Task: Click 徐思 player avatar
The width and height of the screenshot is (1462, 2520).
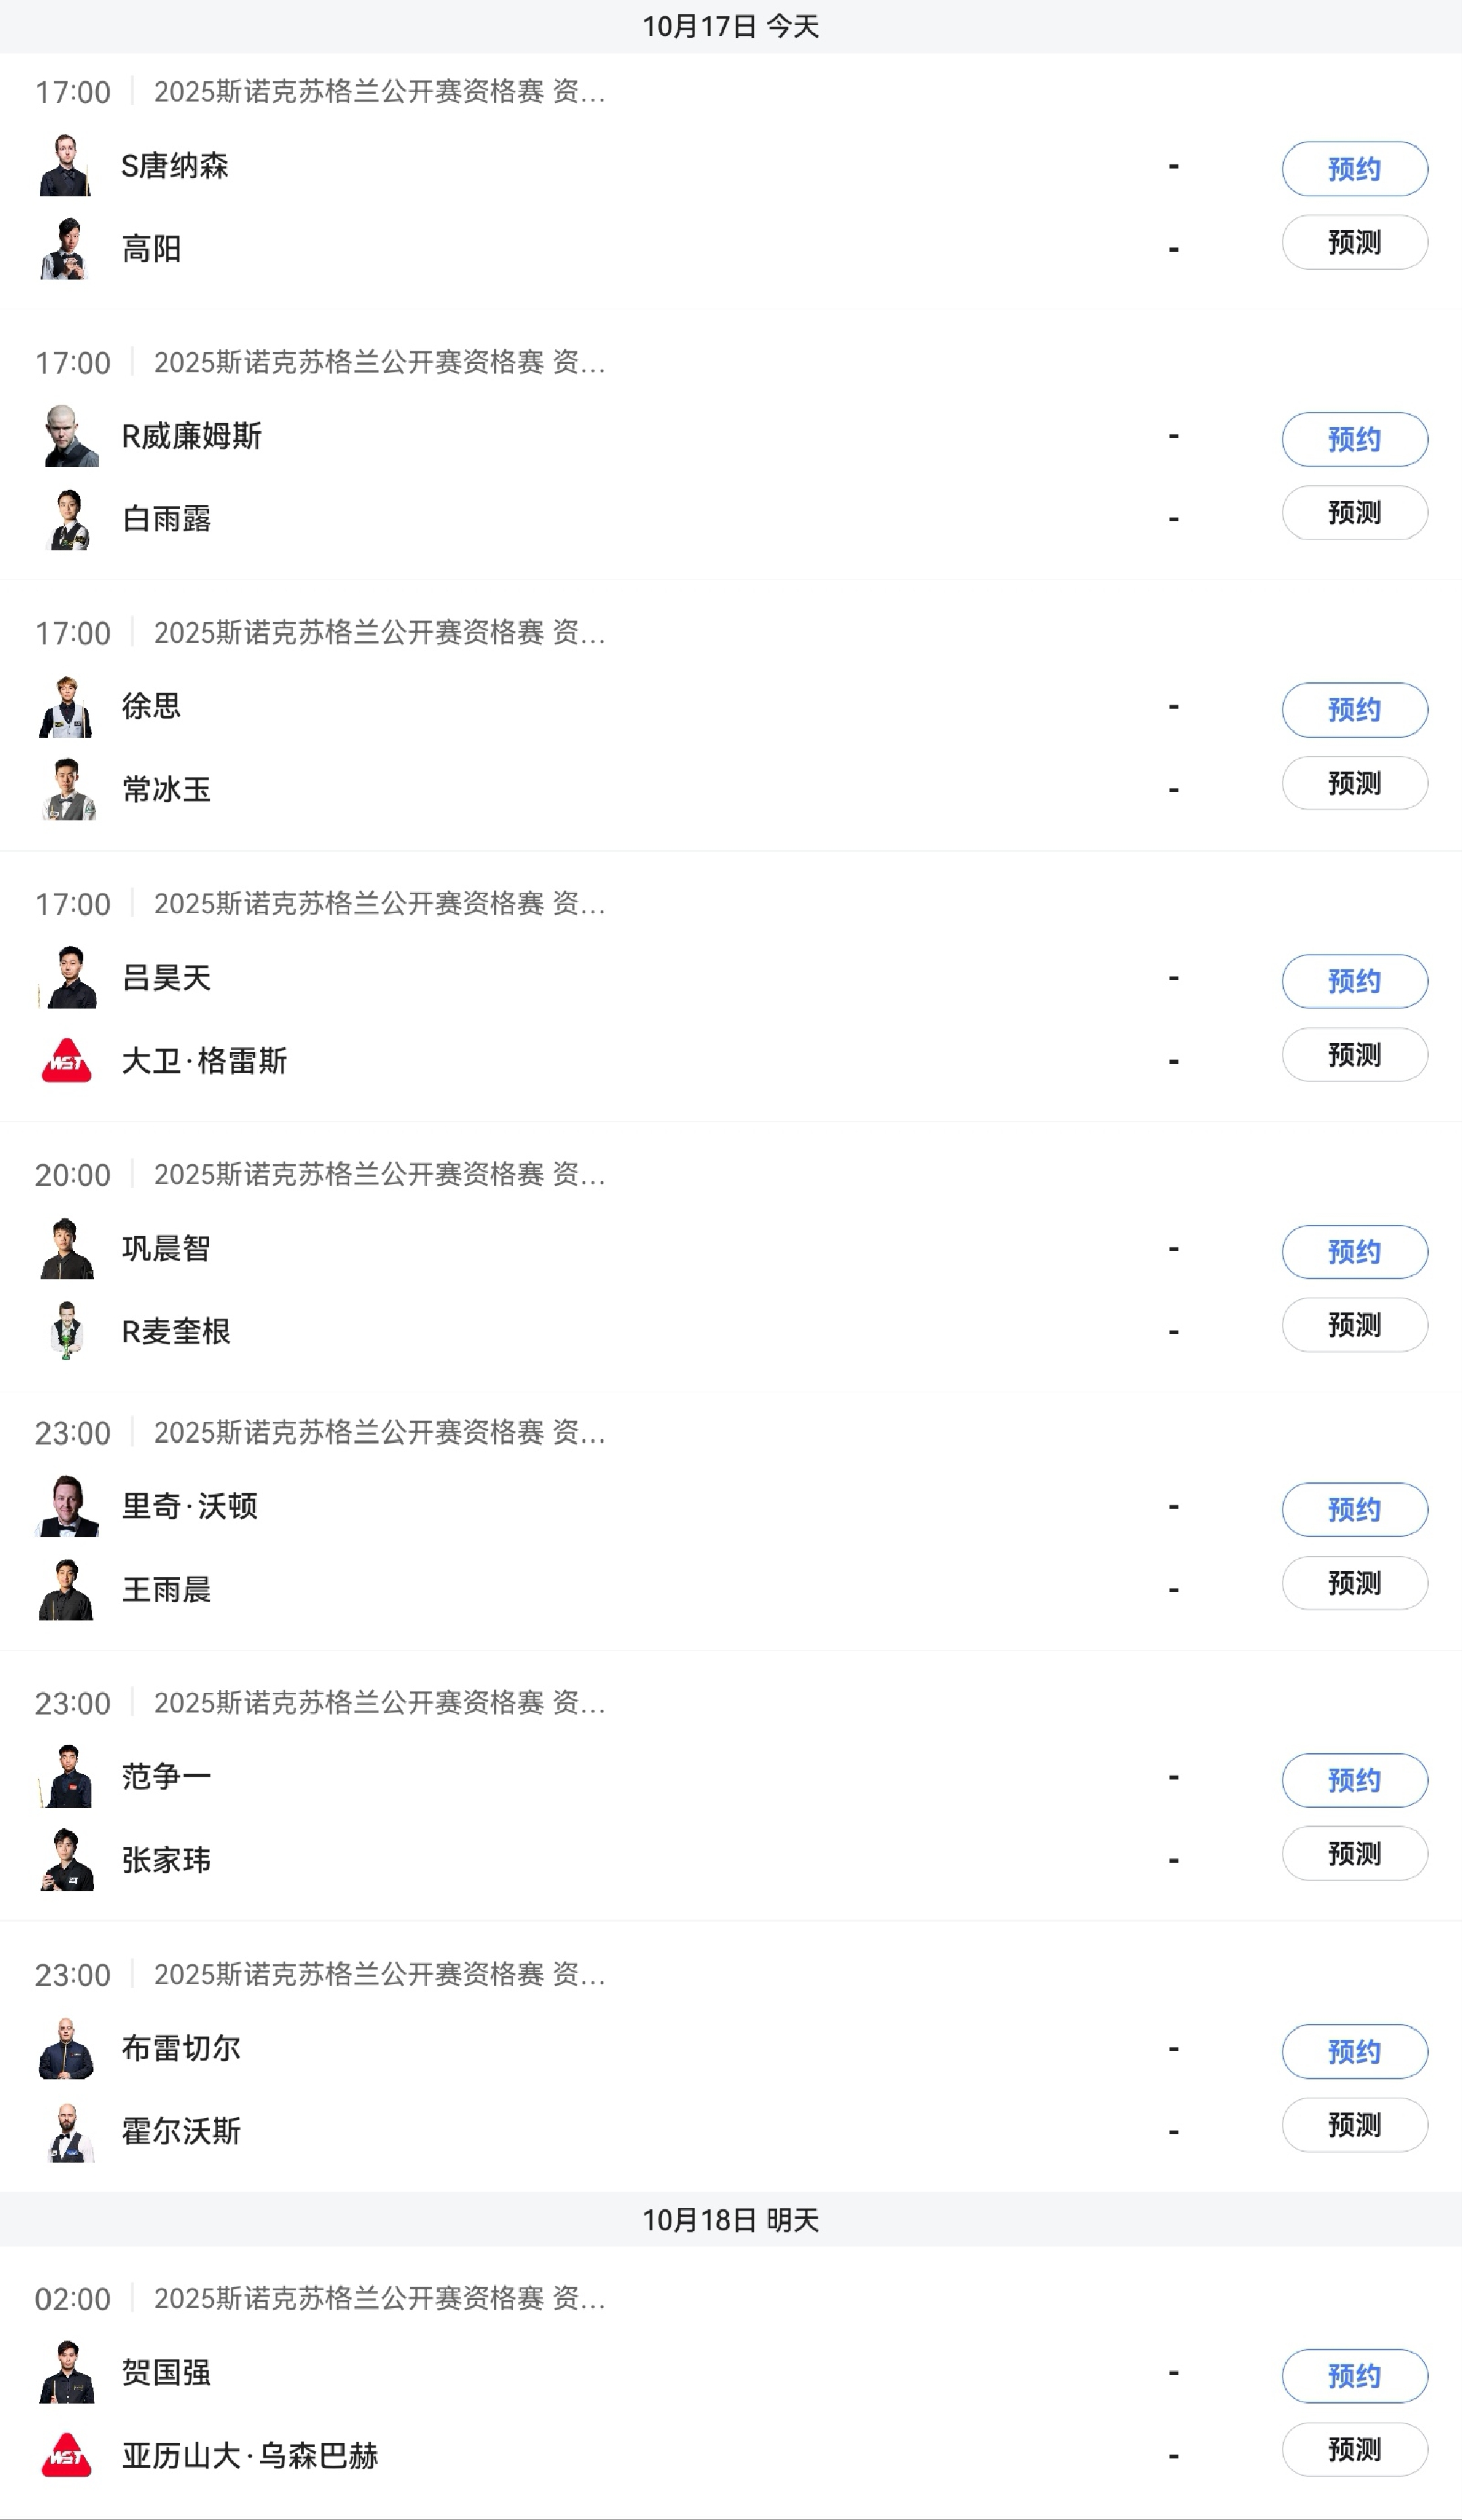Action: pyautogui.click(x=66, y=707)
